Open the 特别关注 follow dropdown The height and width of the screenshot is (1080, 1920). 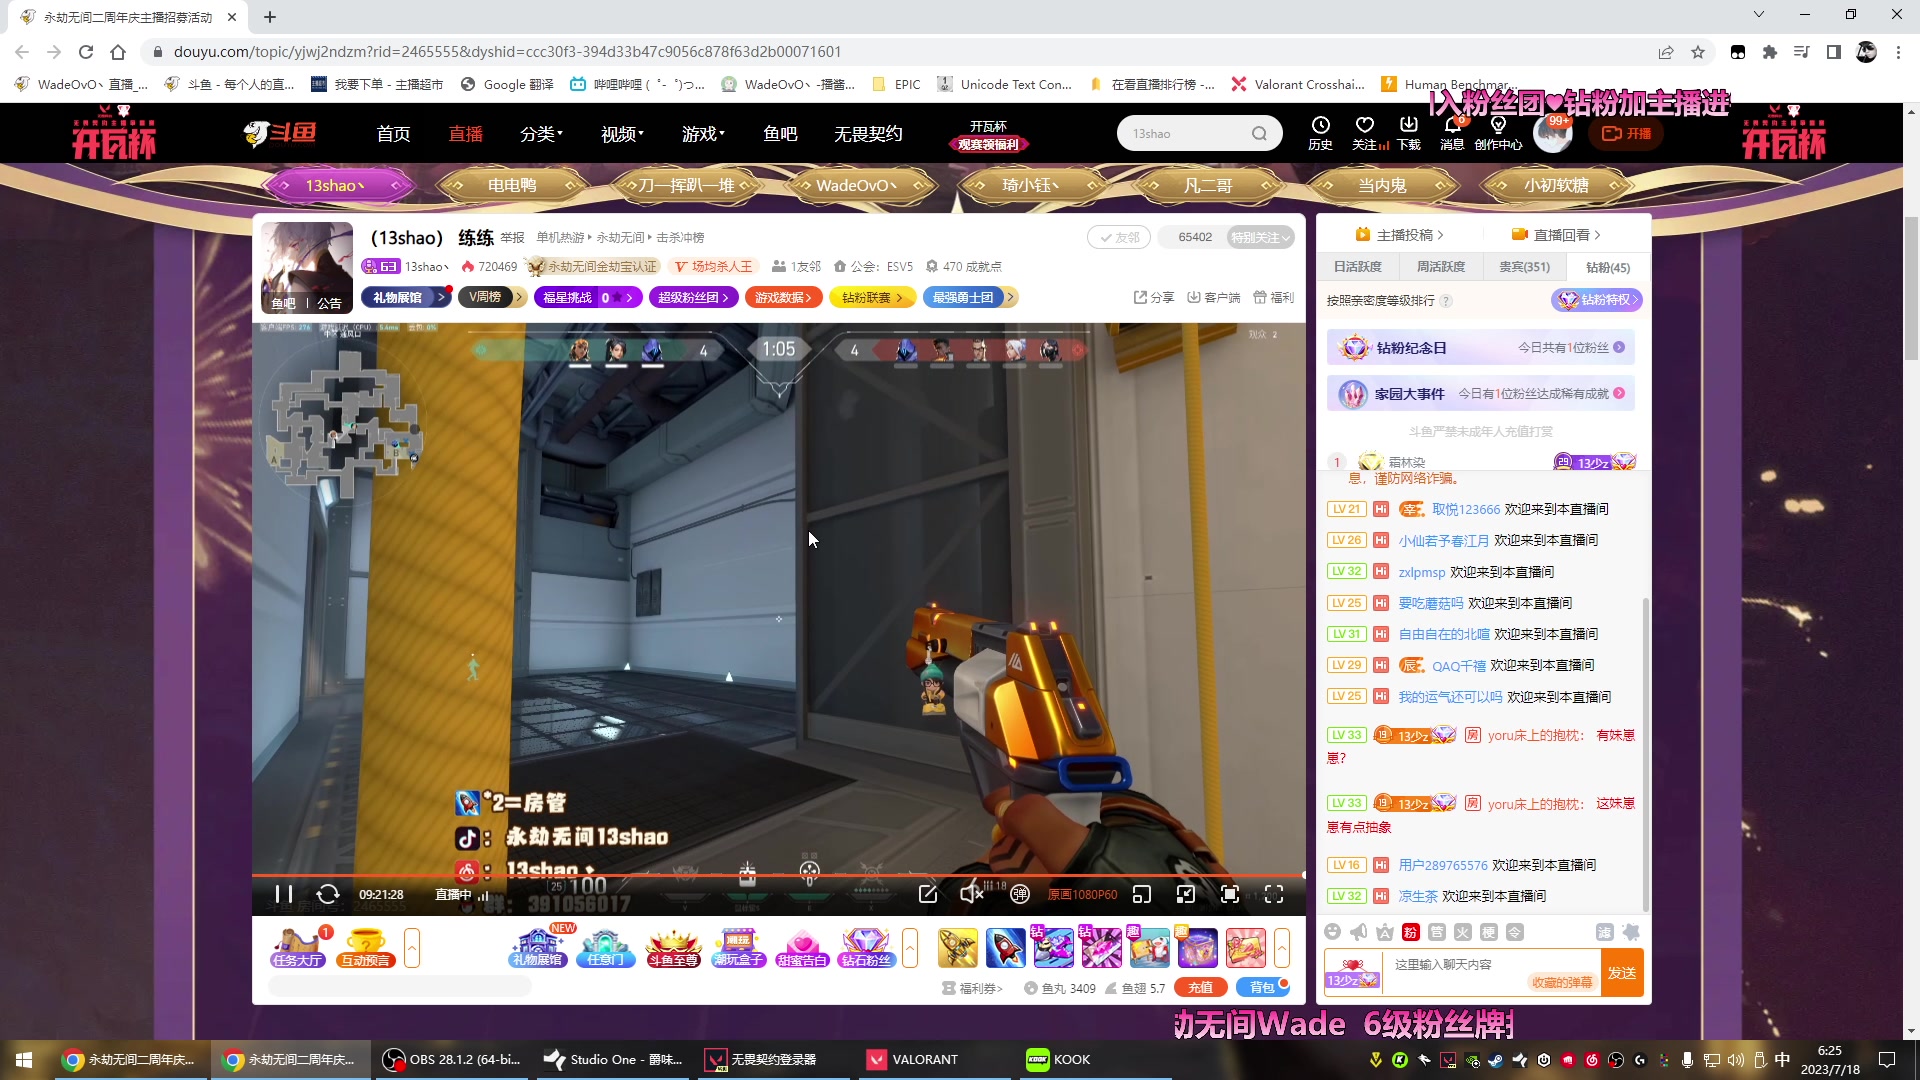tap(1260, 237)
